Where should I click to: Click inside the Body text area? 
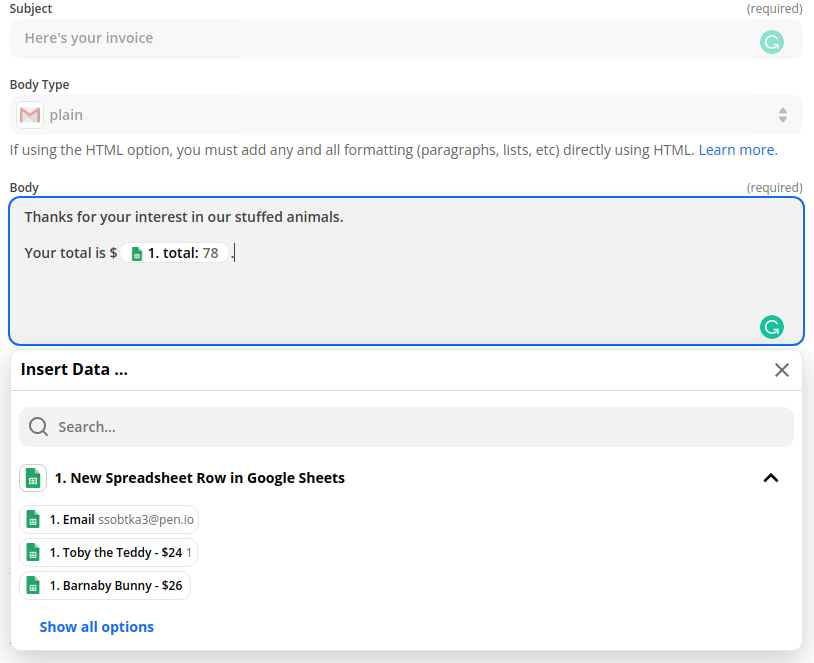point(400,295)
